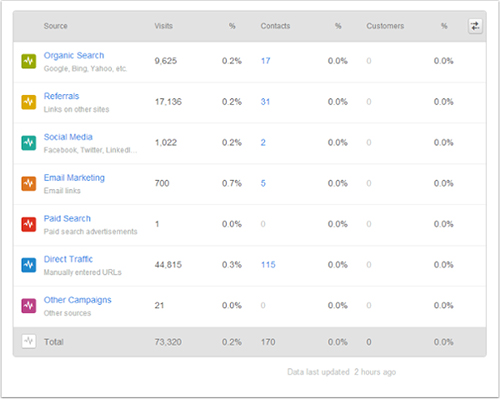Open the Social Media source link
This screenshot has width=500, height=399.
pyautogui.click(x=68, y=137)
